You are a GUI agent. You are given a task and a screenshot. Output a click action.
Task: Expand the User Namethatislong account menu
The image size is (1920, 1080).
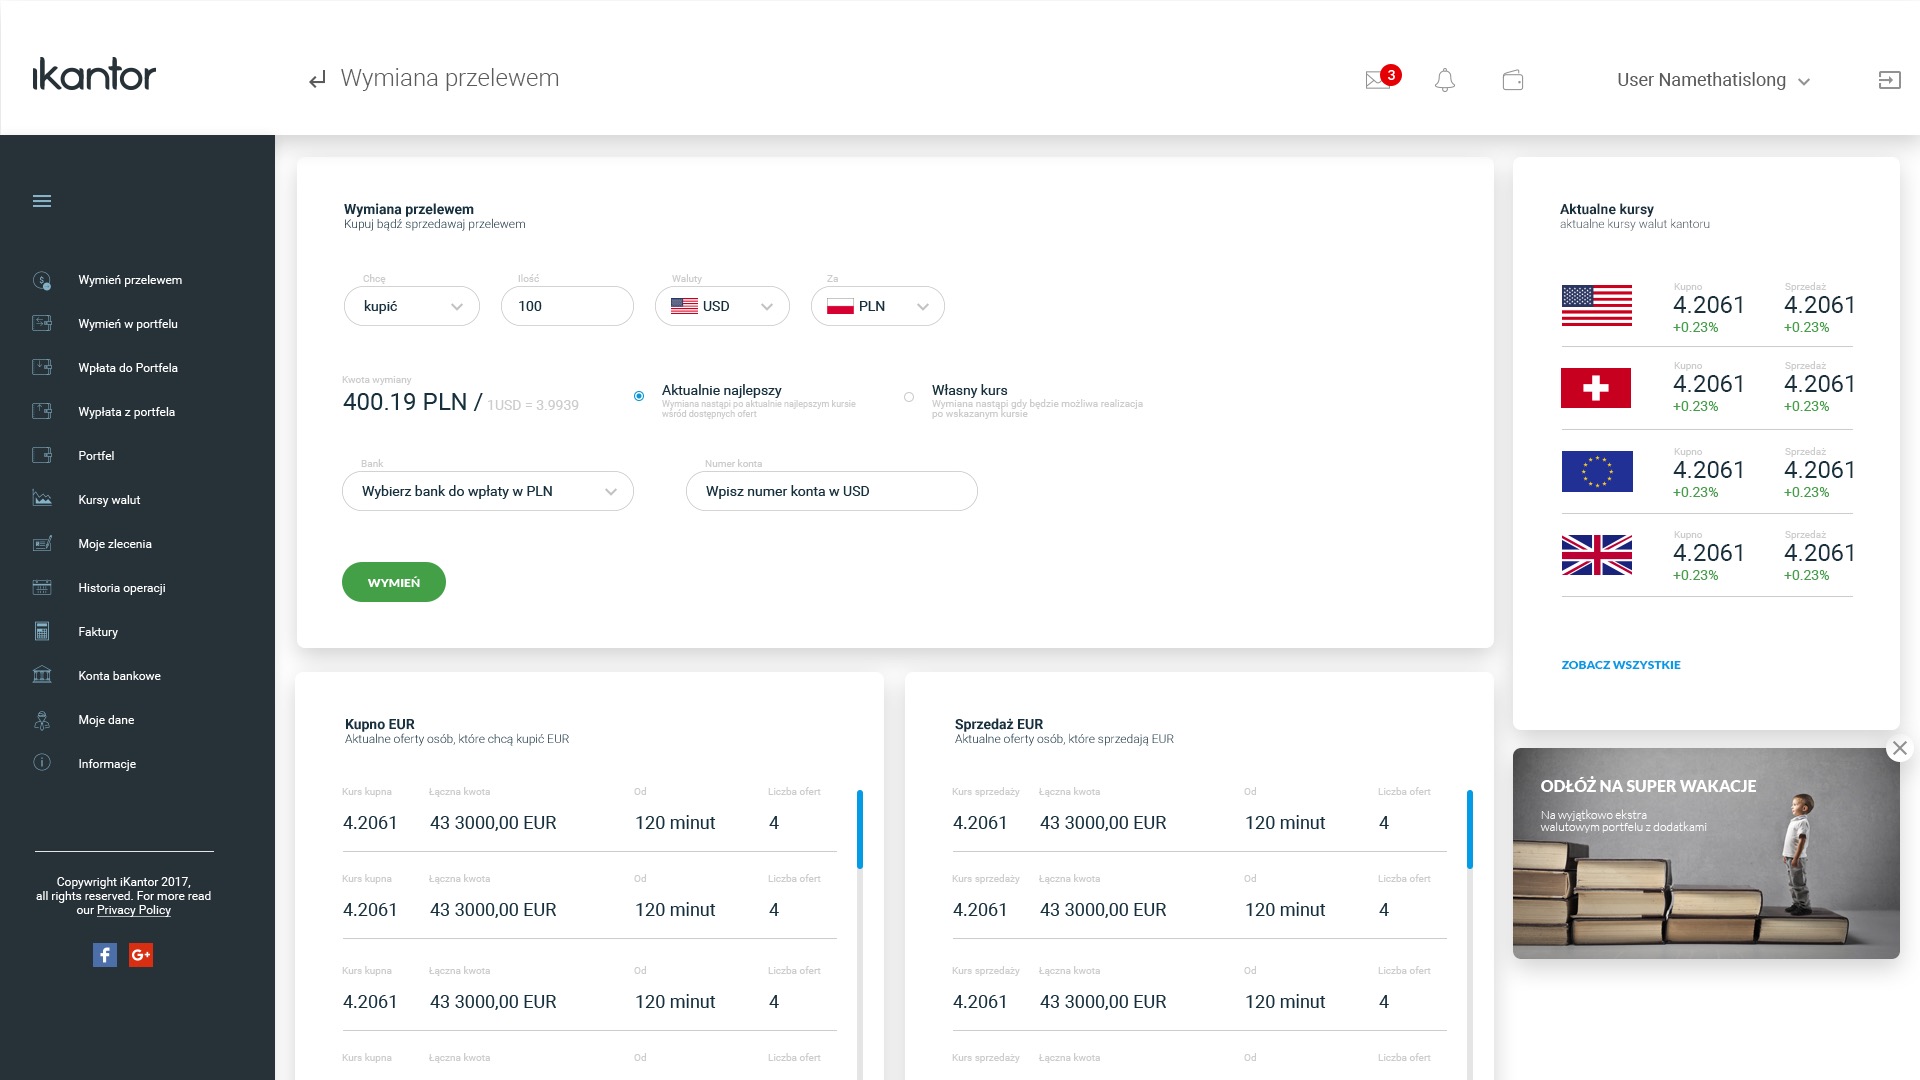pos(1714,80)
